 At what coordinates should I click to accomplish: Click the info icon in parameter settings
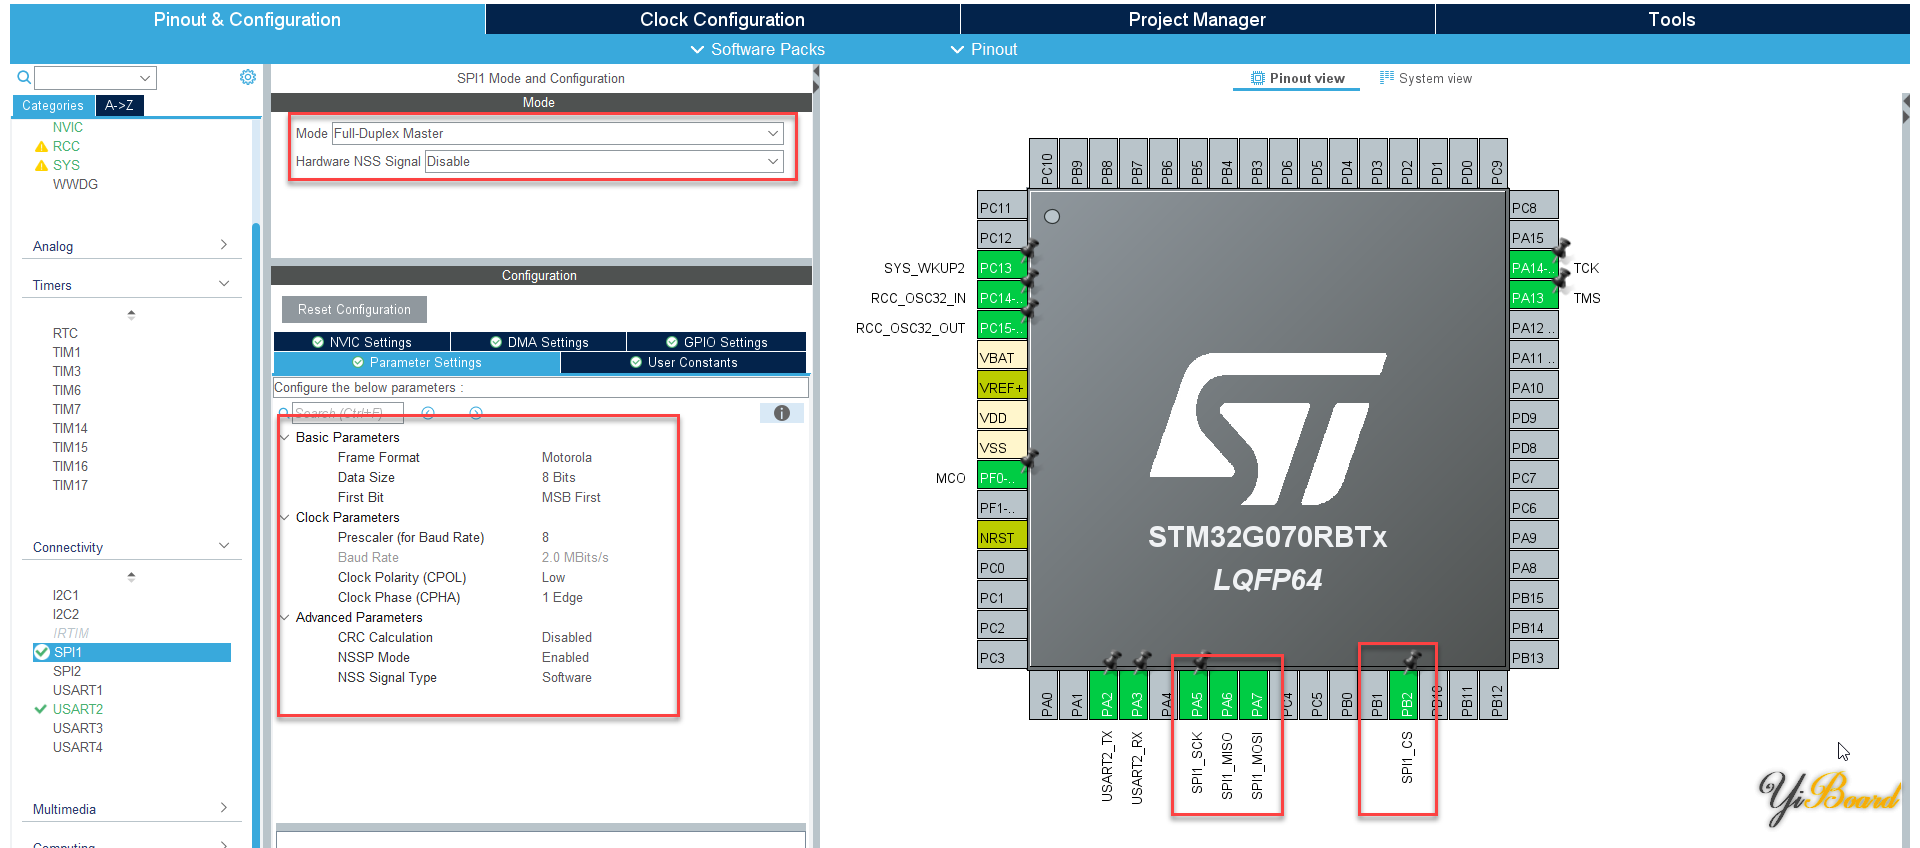click(782, 413)
